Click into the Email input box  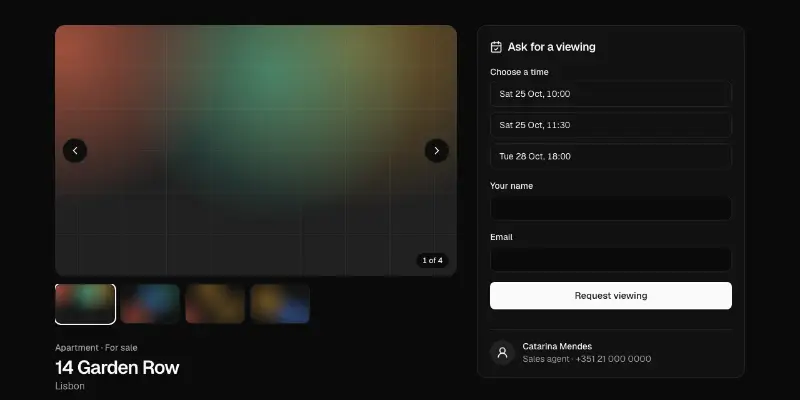(611, 259)
